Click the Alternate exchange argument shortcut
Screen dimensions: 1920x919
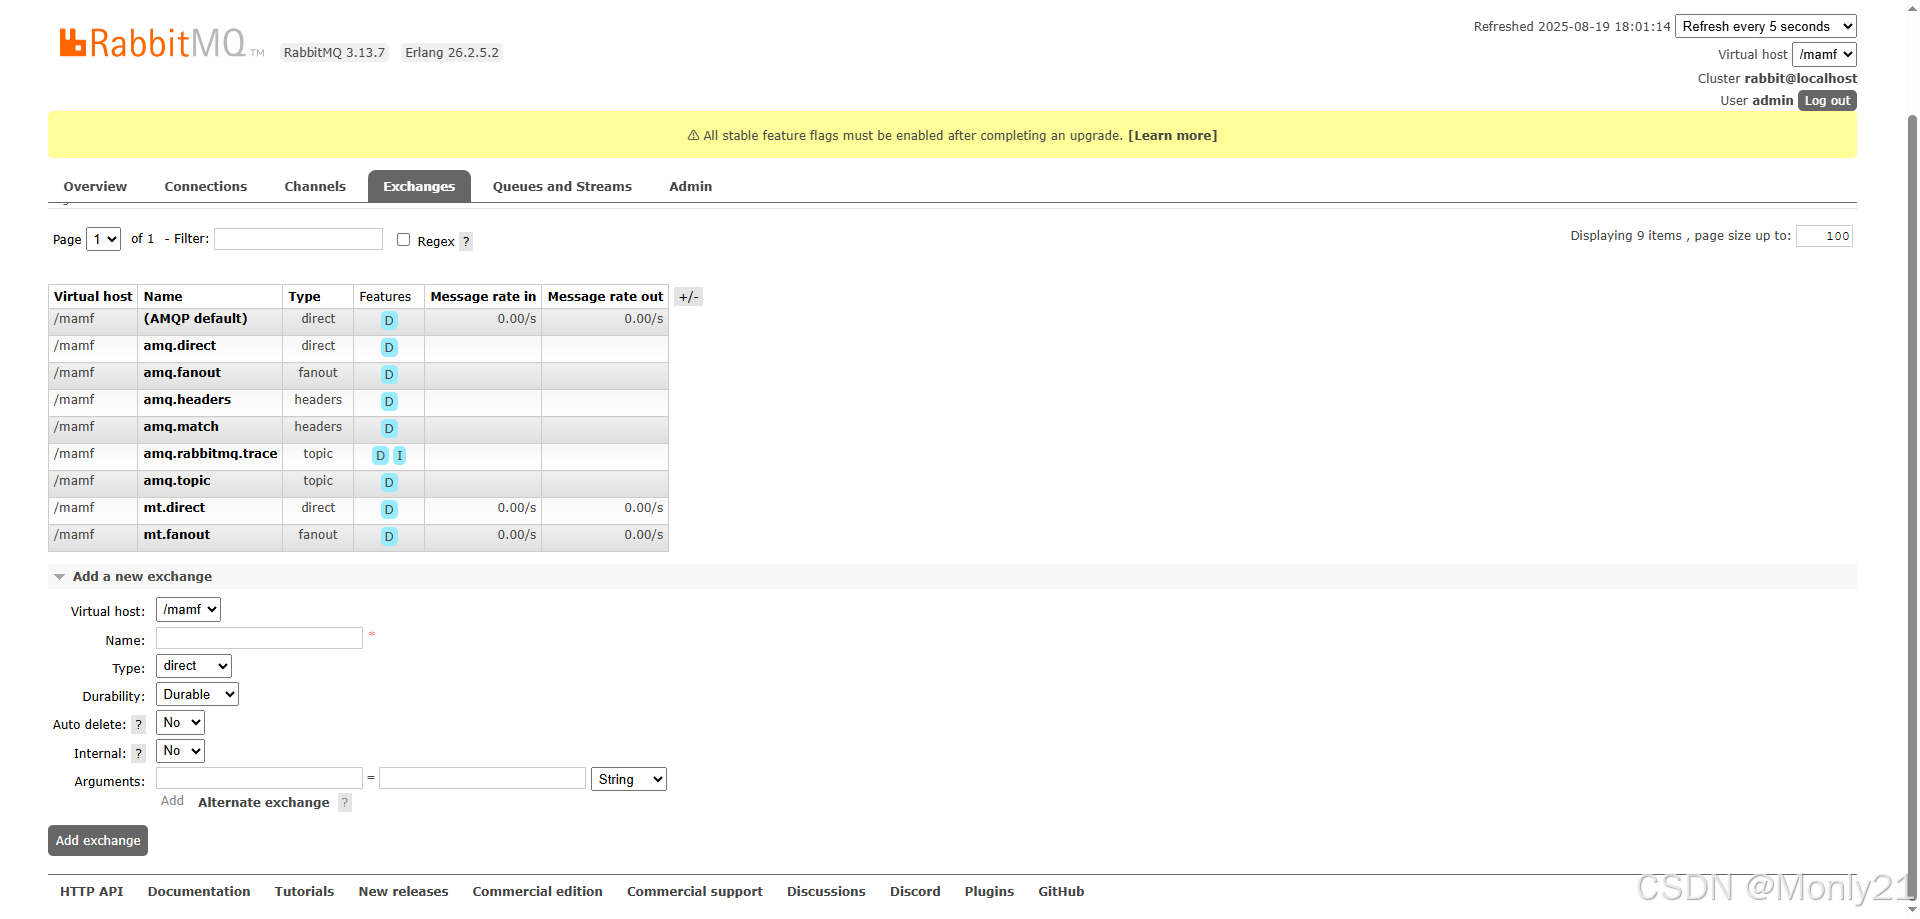(264, 803)
